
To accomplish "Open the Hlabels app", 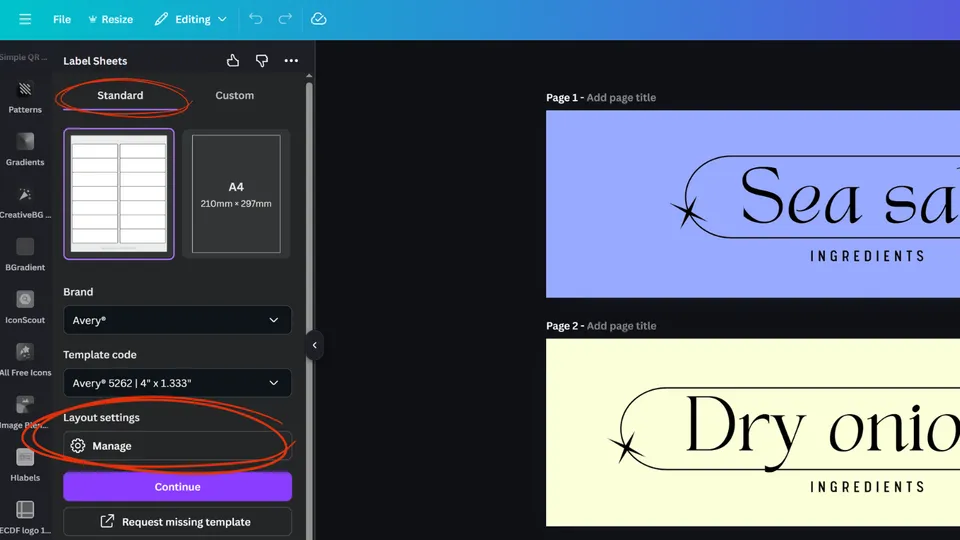I will coord(25,465).
